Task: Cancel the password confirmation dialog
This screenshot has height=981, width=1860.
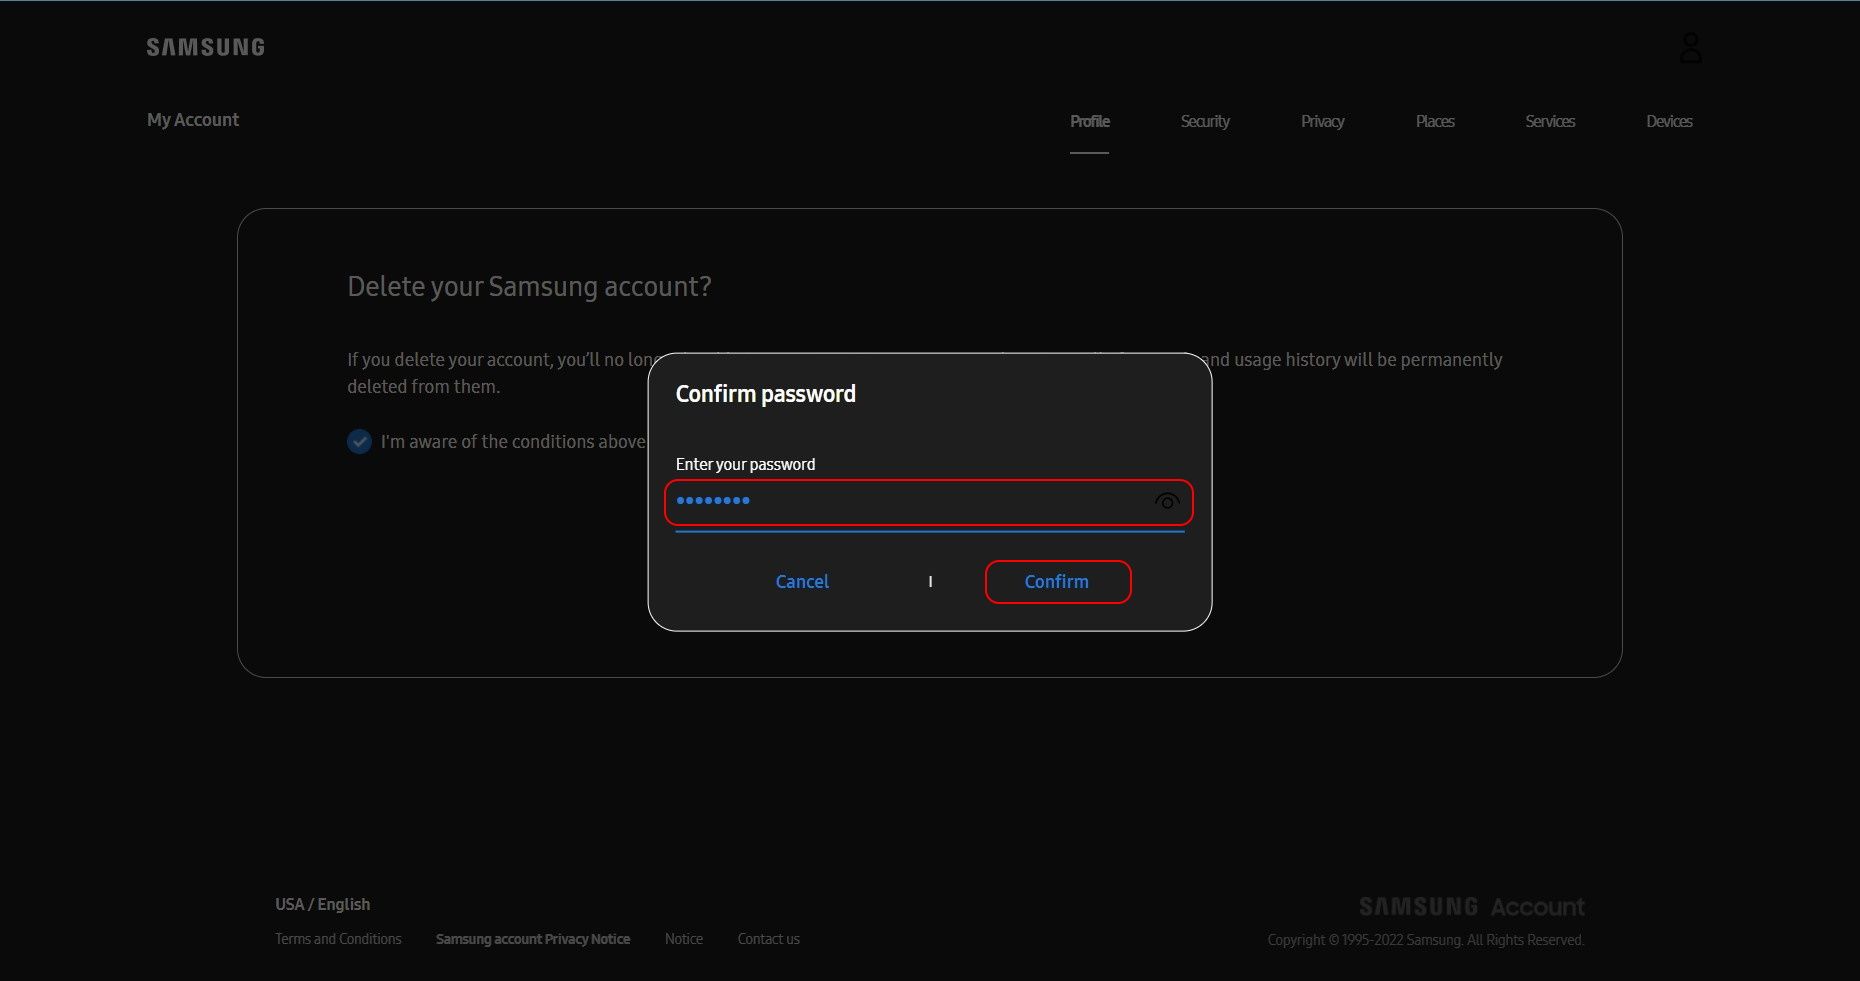Action: tap(802, 582)
